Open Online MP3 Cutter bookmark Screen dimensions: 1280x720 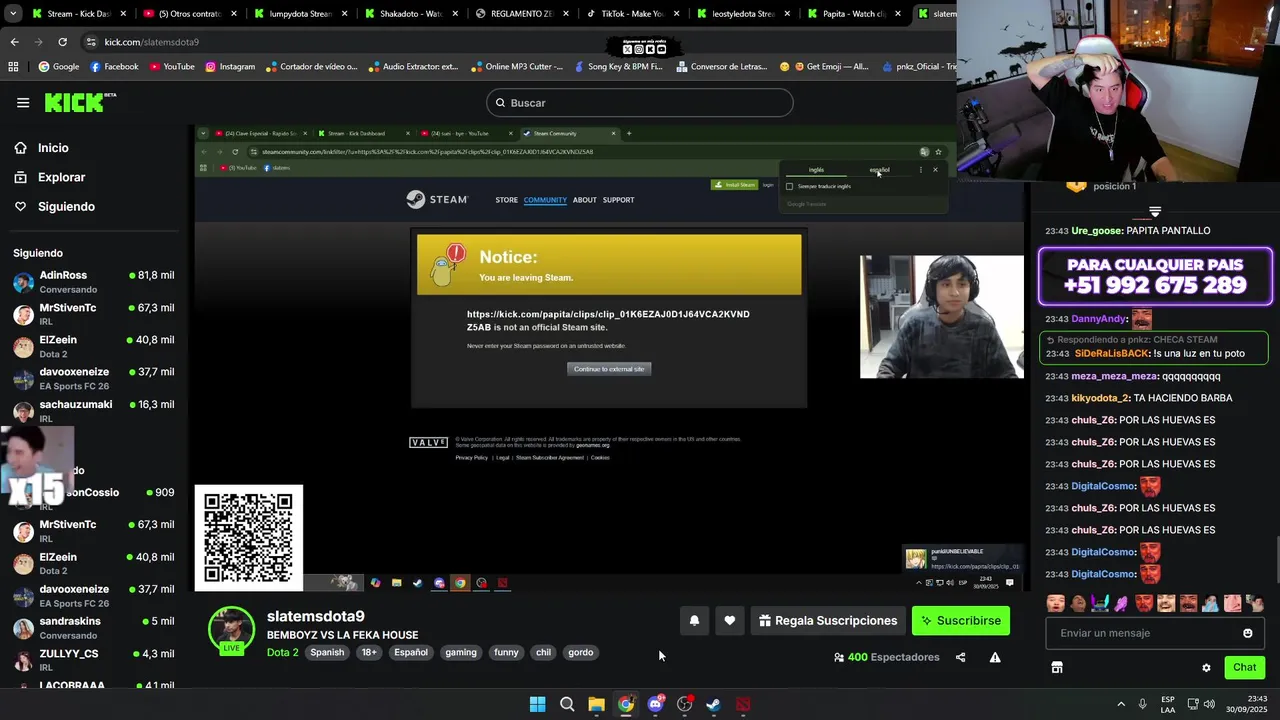point(516,67)
